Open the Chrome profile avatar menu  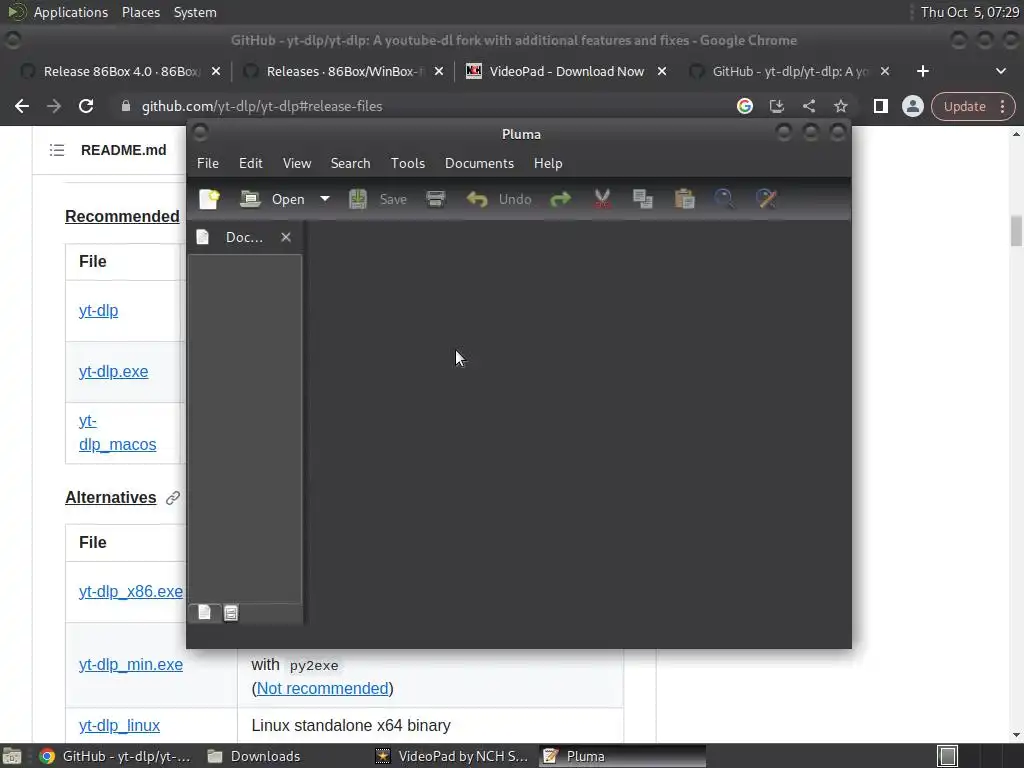pos(912,106)
